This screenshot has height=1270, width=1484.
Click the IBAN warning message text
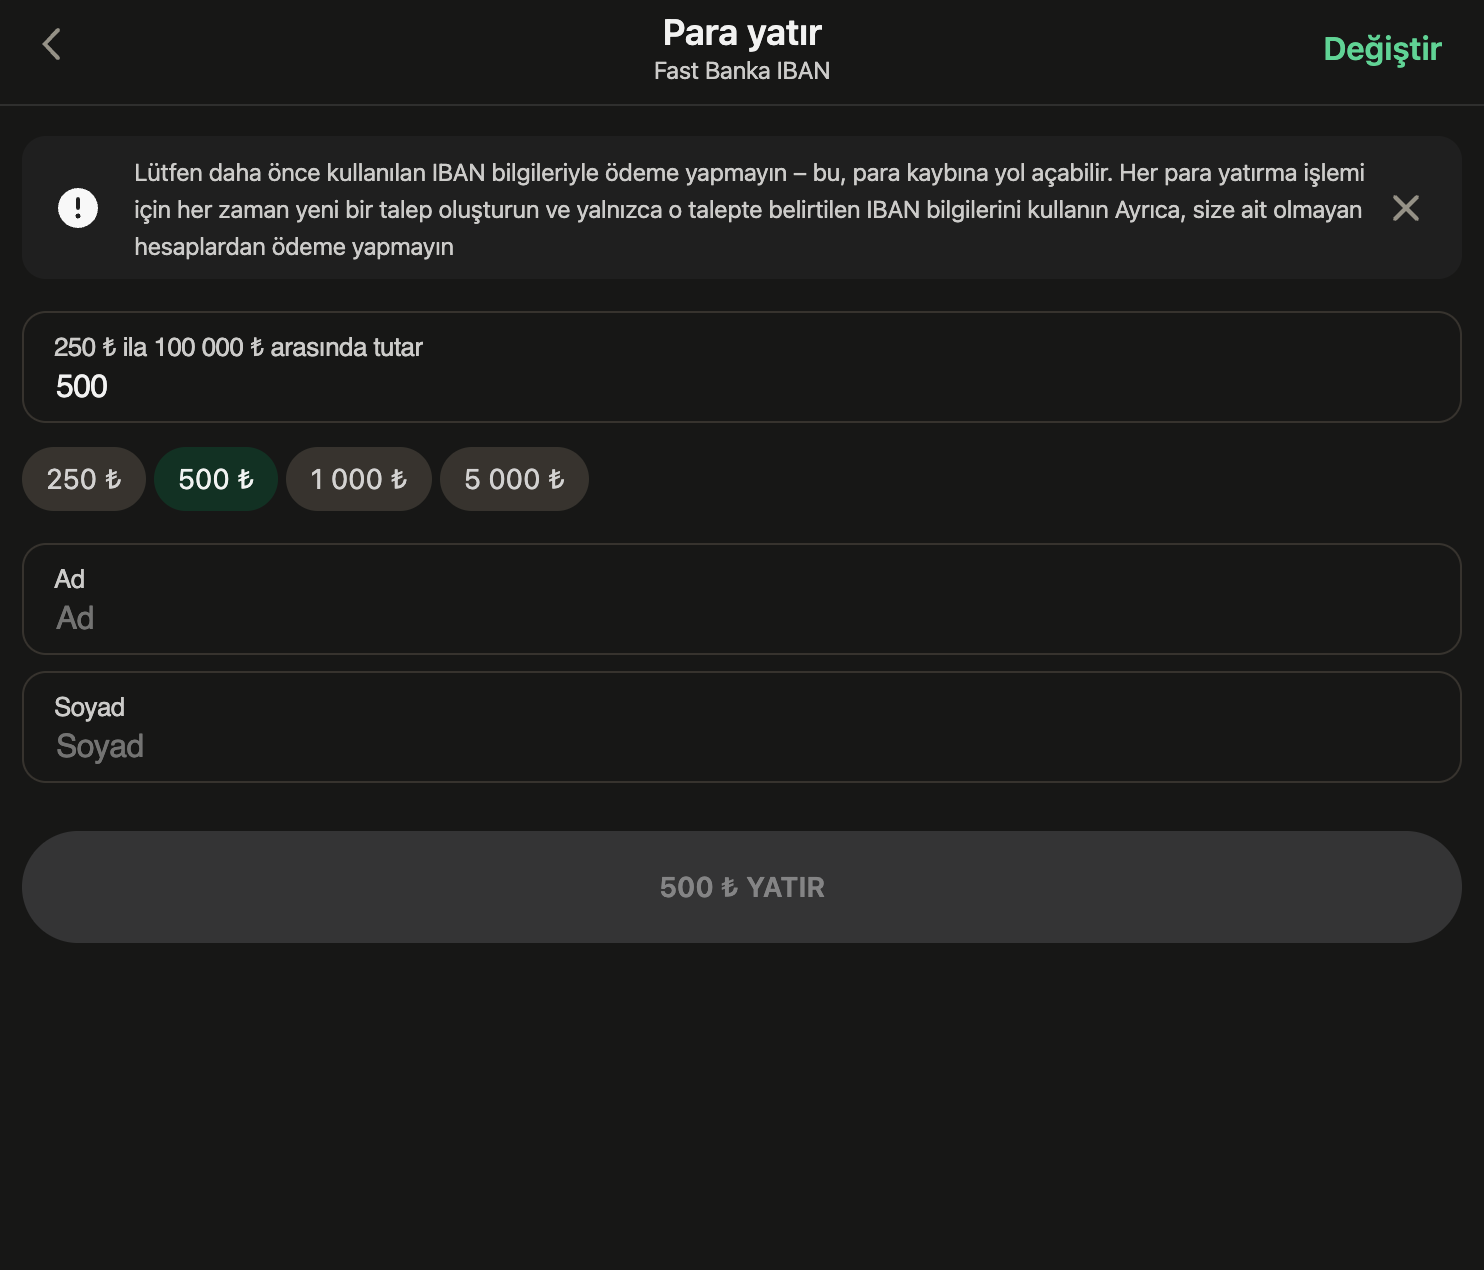point(748,209)
